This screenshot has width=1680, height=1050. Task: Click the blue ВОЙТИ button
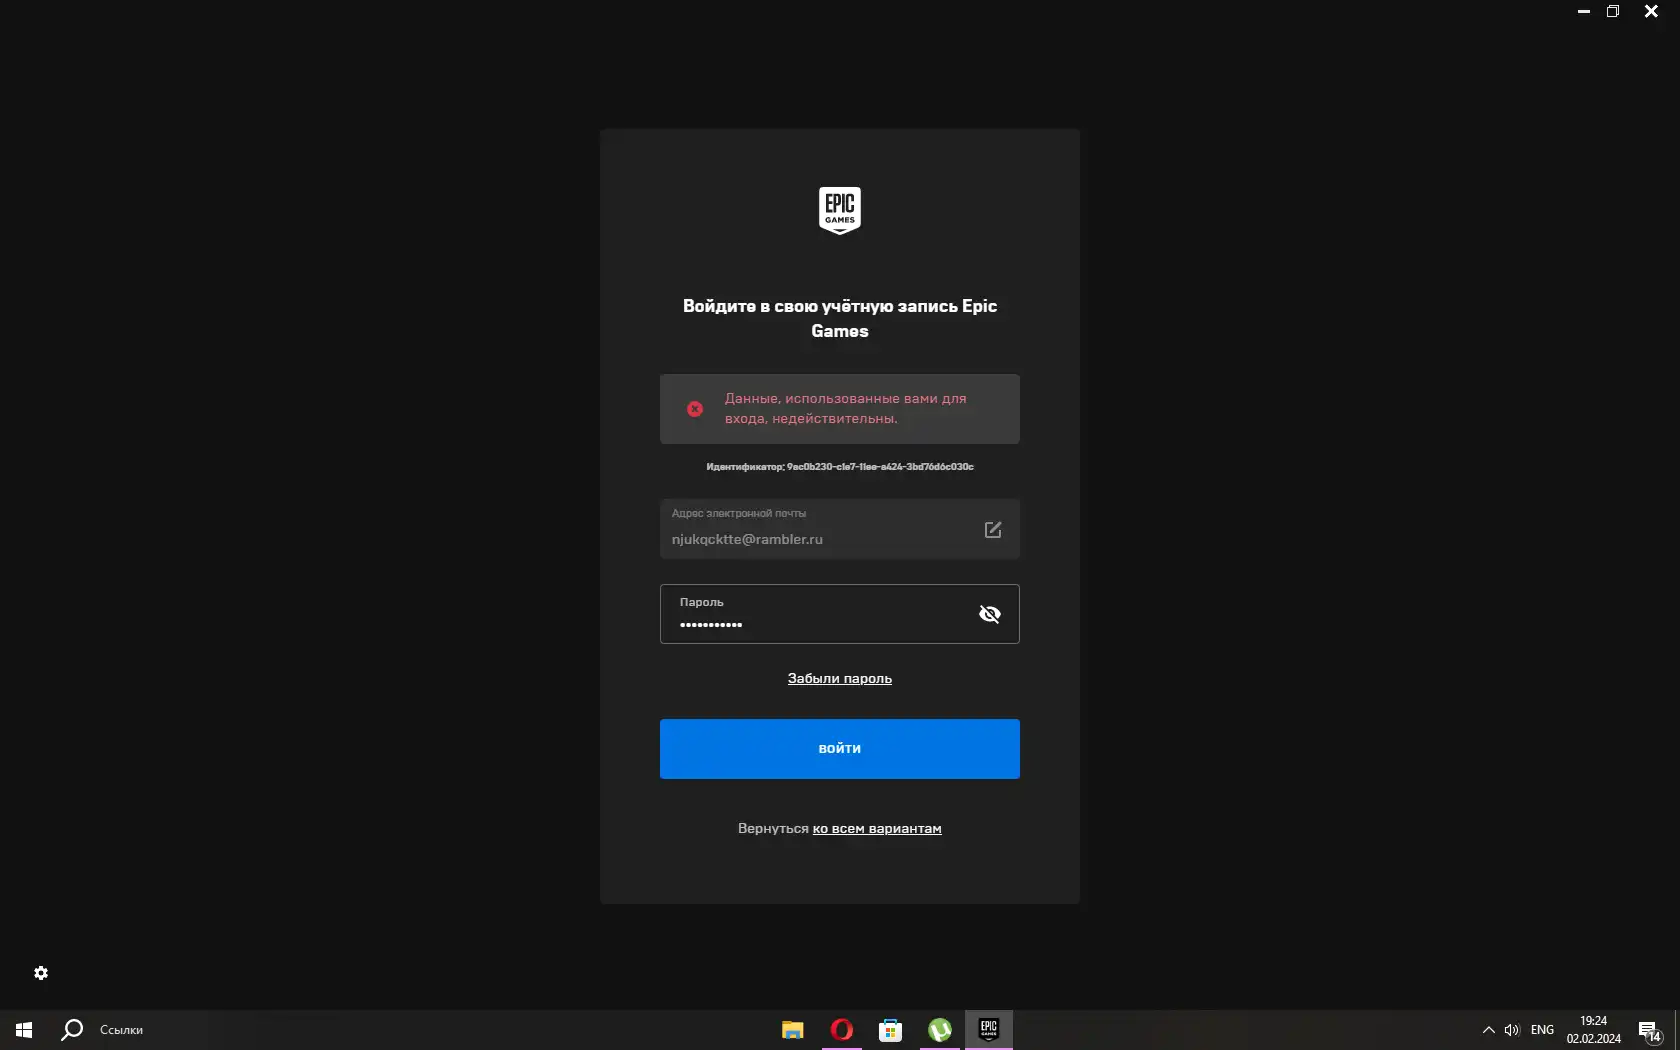point(840,749)
